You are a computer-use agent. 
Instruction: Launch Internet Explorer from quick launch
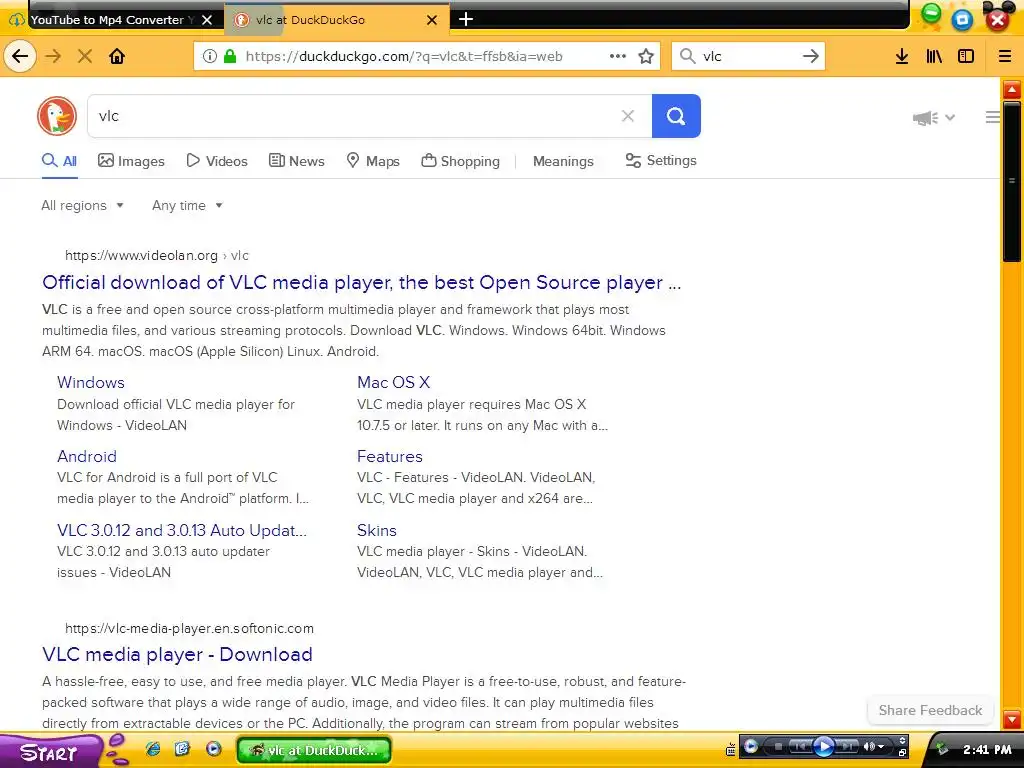tap(153, 748)
